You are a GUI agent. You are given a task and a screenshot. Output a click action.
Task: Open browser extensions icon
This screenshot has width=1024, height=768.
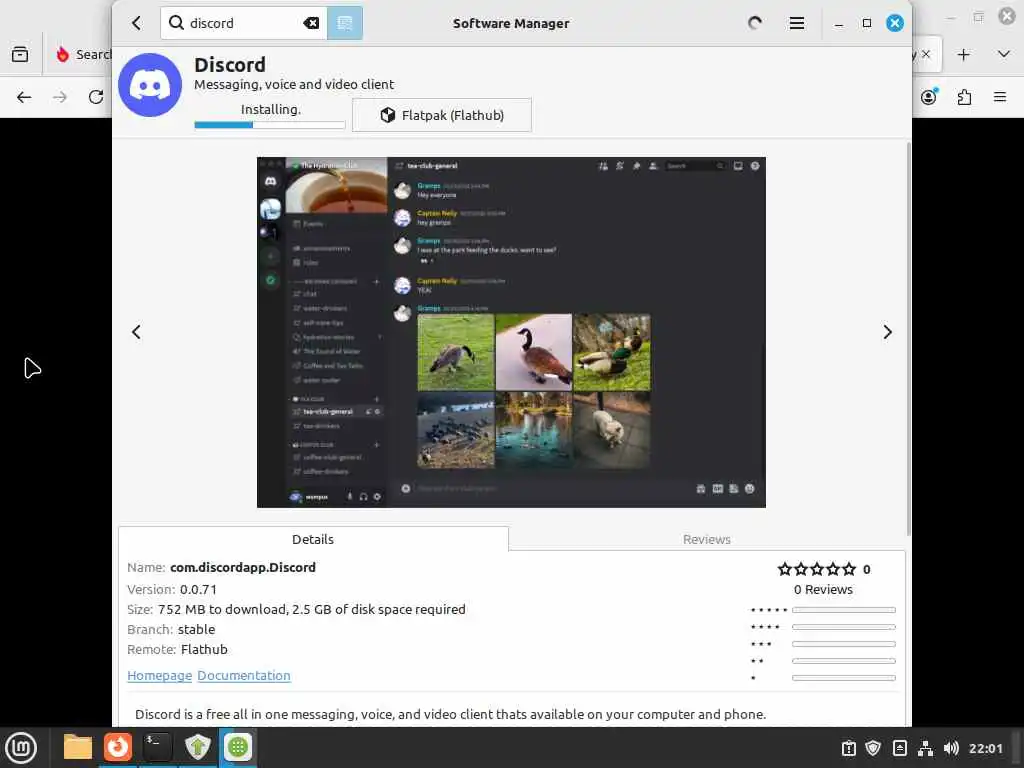[x=965, y=97]
